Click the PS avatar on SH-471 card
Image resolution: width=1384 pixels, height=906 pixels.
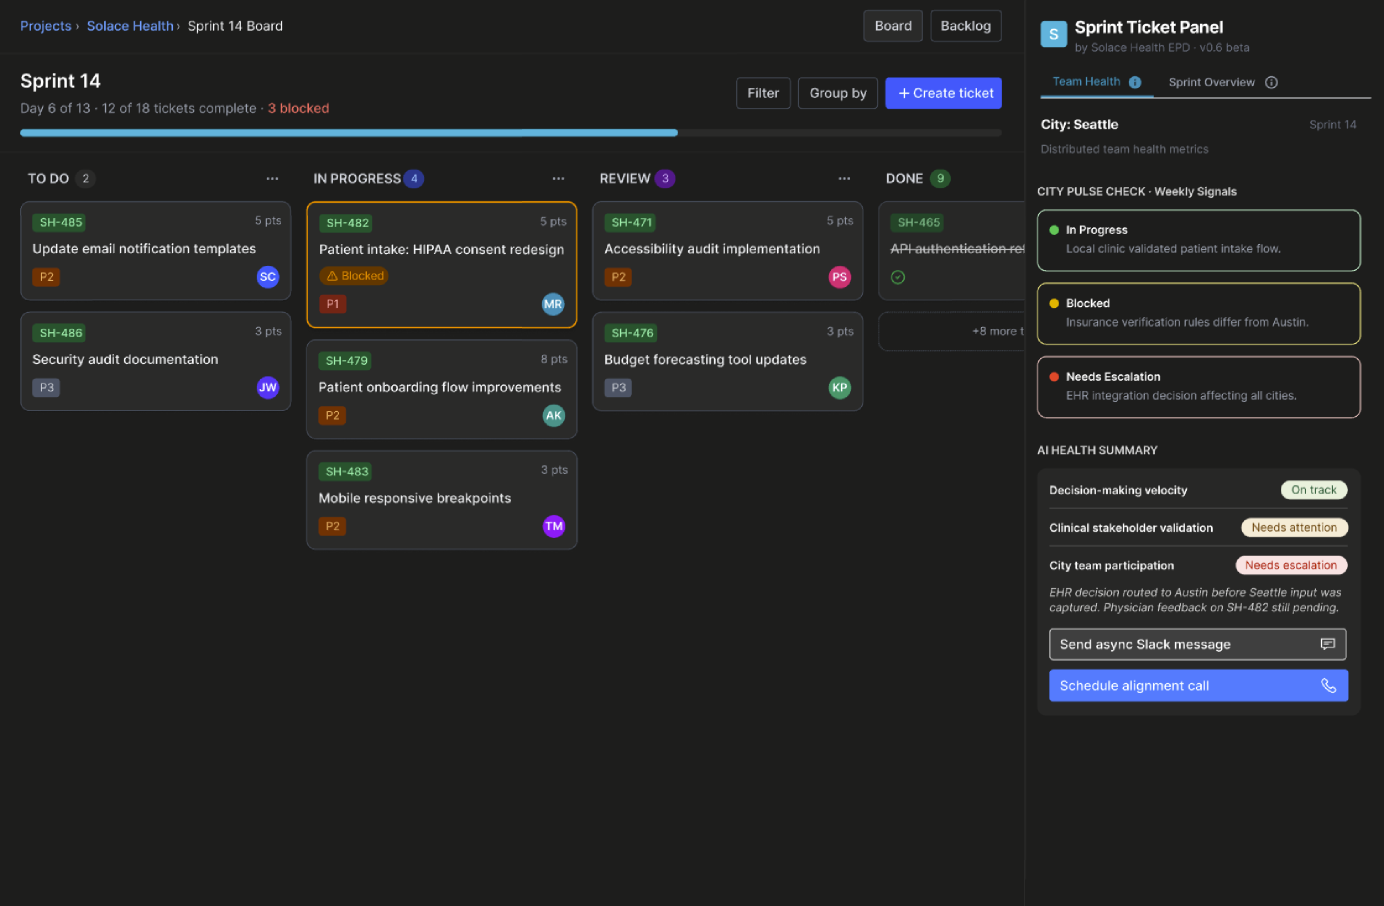pos(840,277)
